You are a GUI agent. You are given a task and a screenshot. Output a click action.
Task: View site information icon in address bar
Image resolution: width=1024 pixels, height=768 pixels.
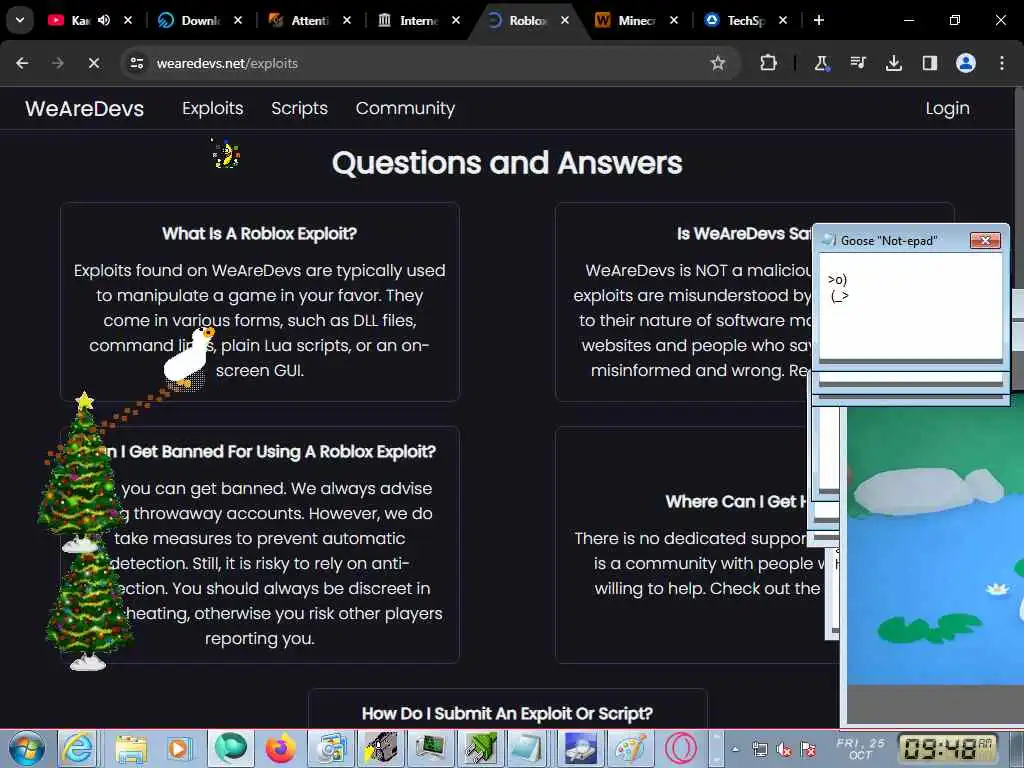pos(136,63)
